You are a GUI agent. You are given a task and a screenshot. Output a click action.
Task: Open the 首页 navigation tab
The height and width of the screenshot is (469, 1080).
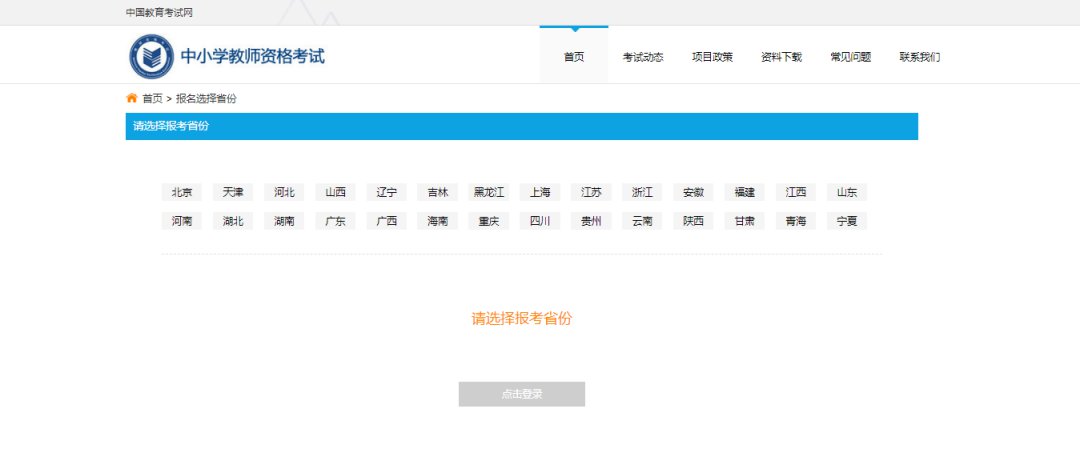573,57
